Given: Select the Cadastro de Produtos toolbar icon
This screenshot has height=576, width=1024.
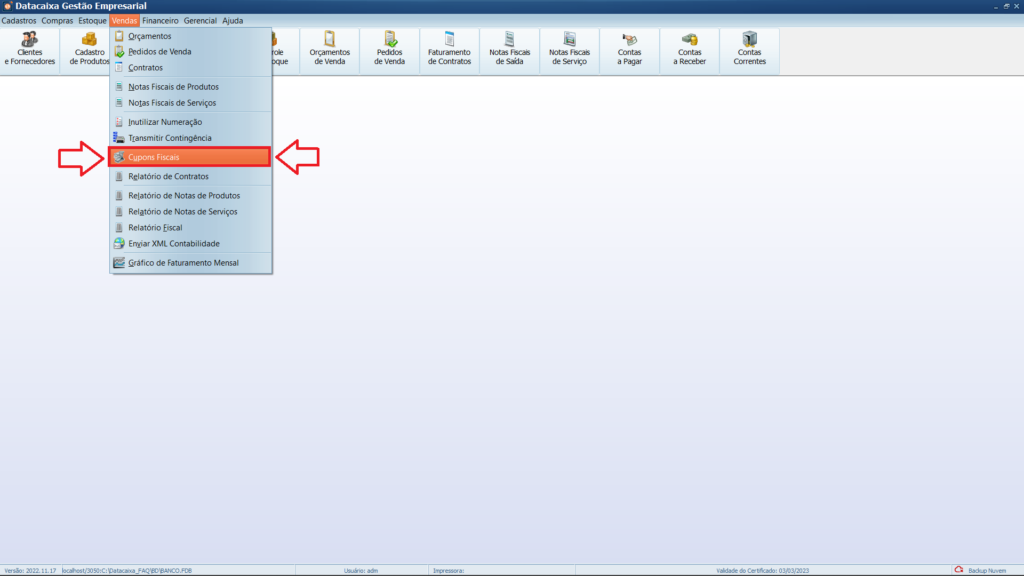Looking at the screenshot, I should (x=89, y=50).
